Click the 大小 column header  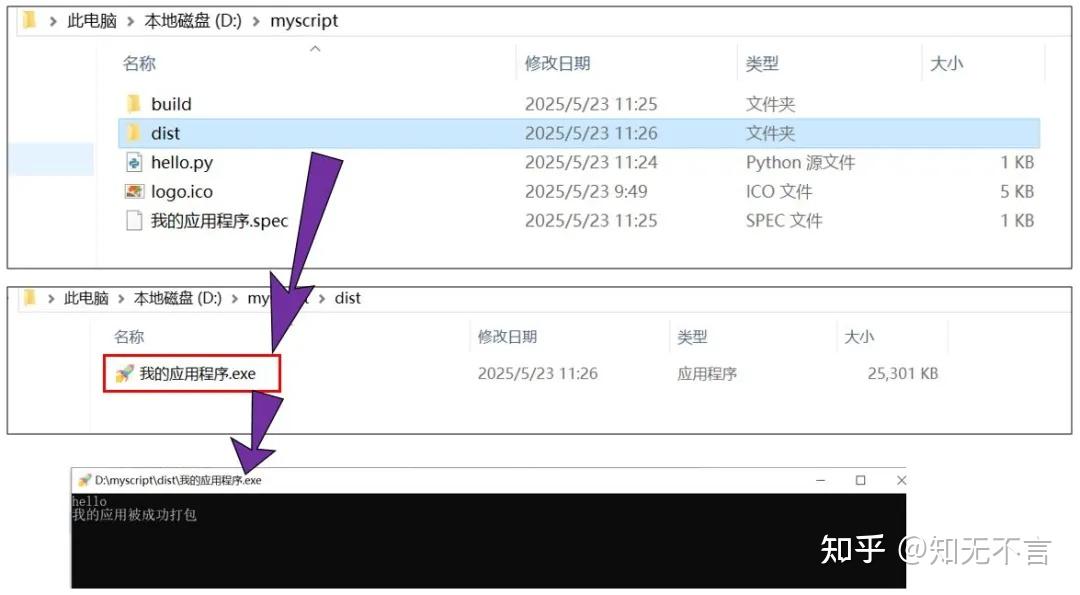pyautogui.click(x=946, y=63)
